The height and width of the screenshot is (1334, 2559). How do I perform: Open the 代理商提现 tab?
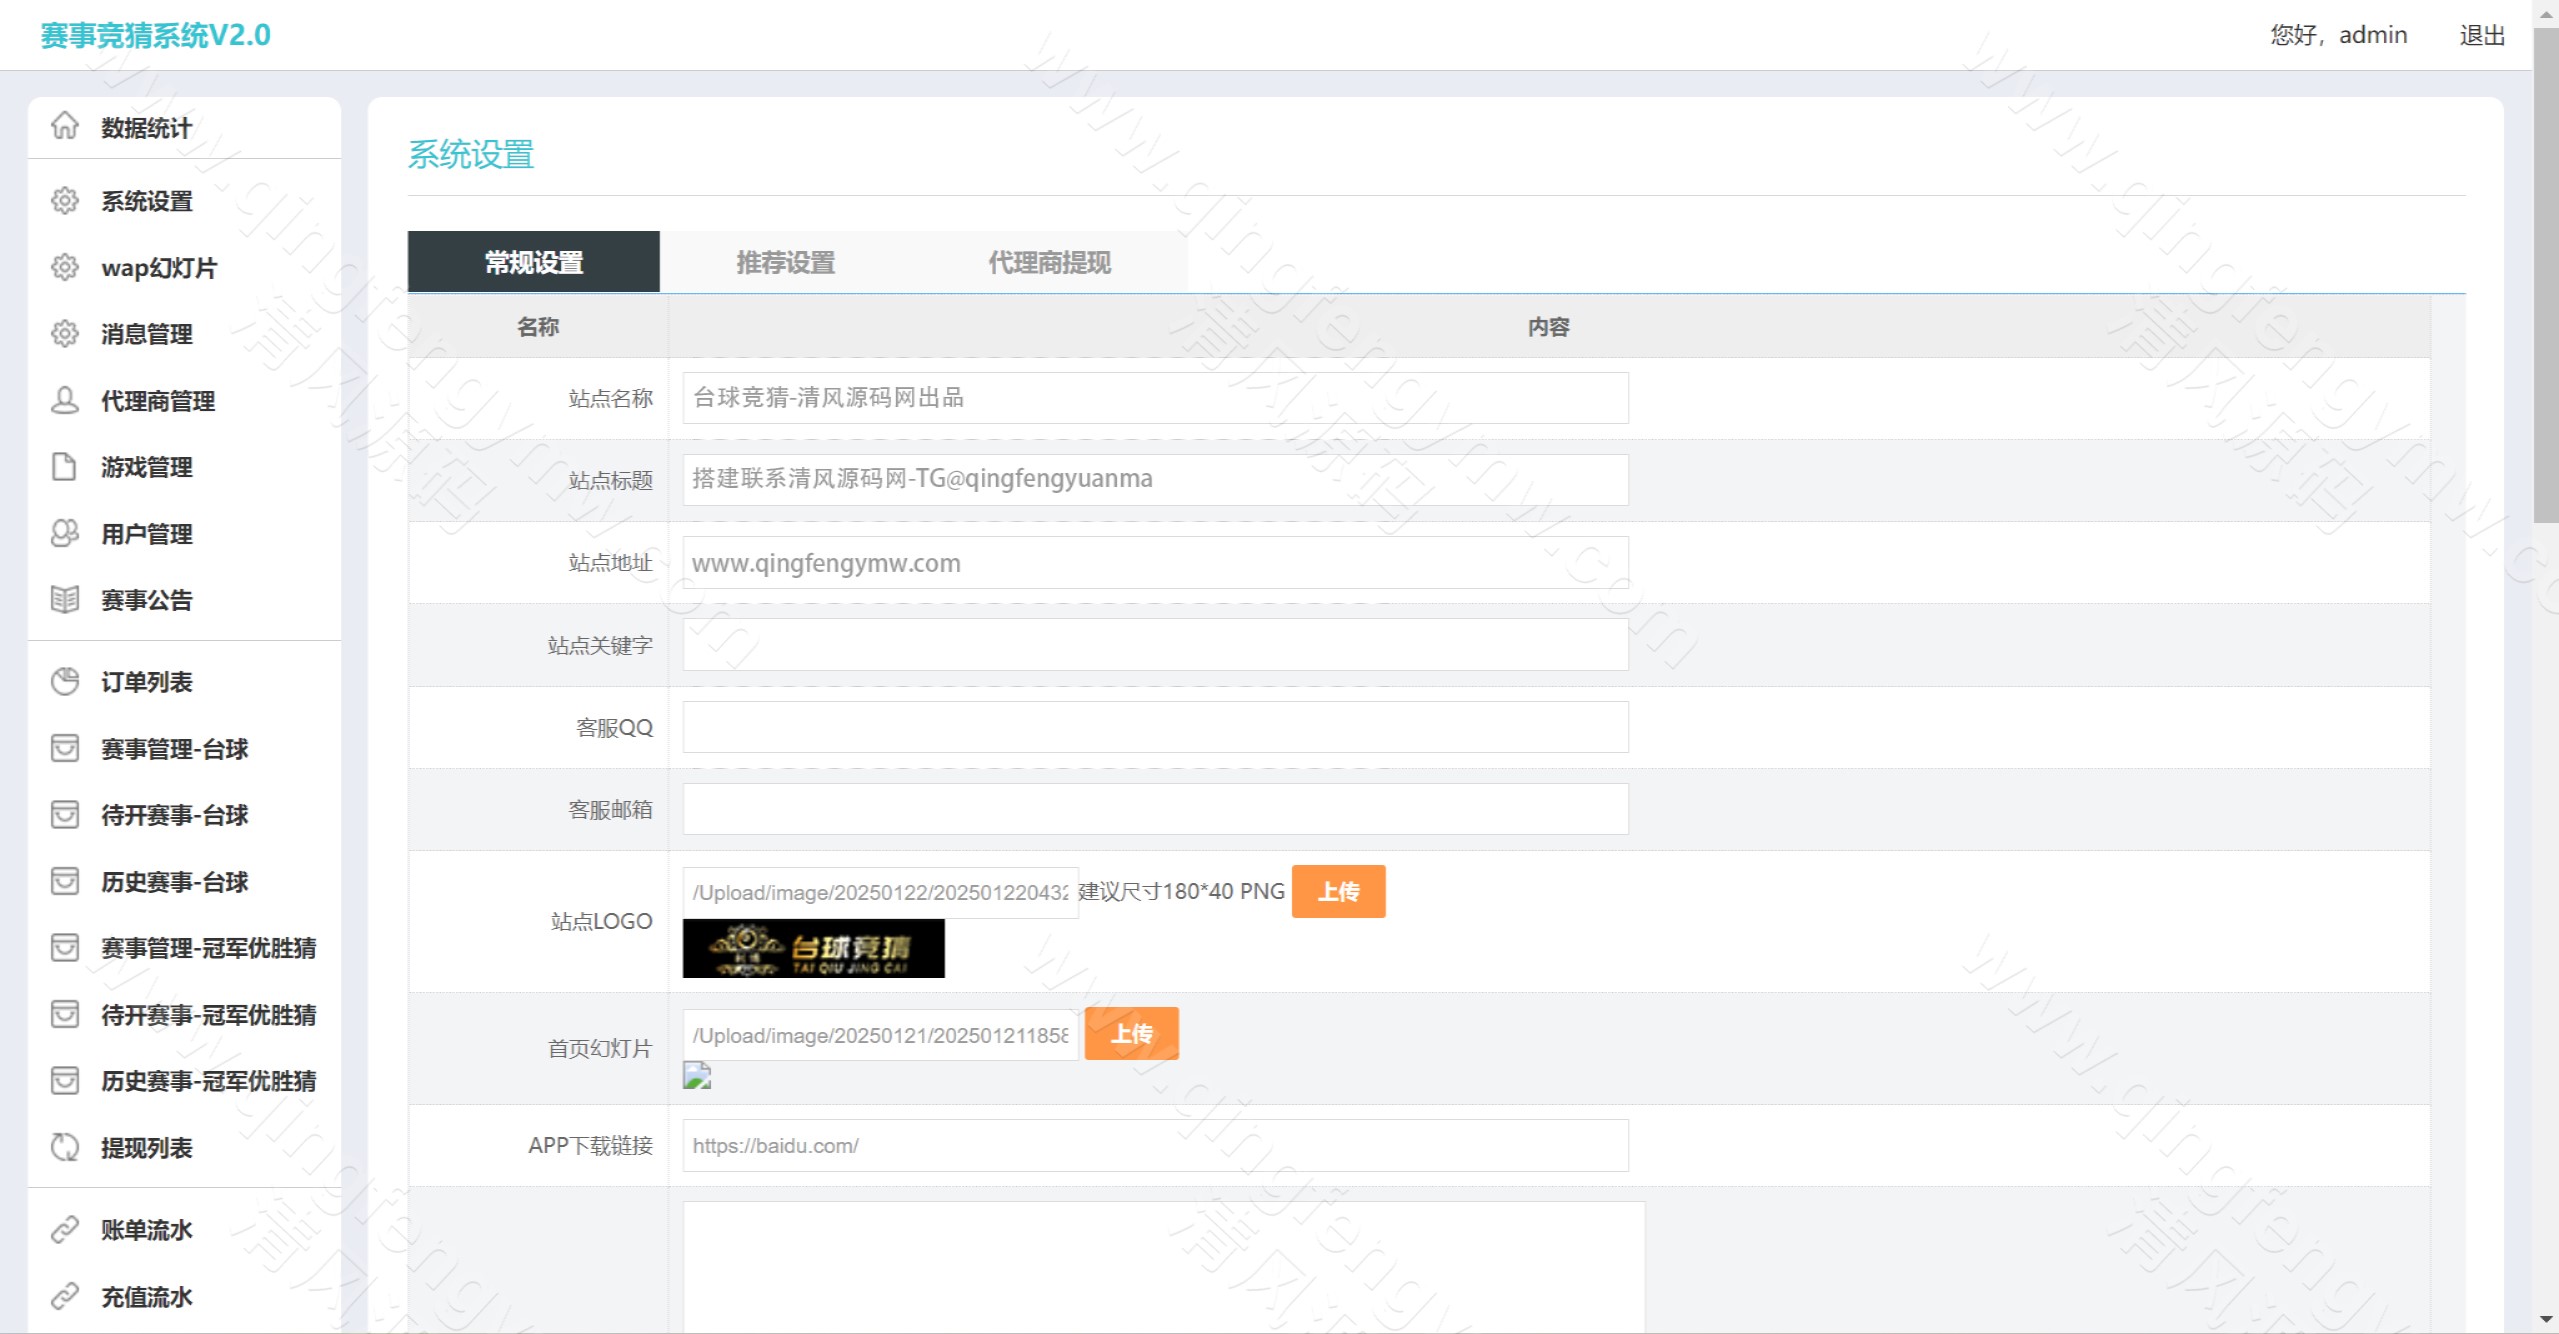[1049, 262]
